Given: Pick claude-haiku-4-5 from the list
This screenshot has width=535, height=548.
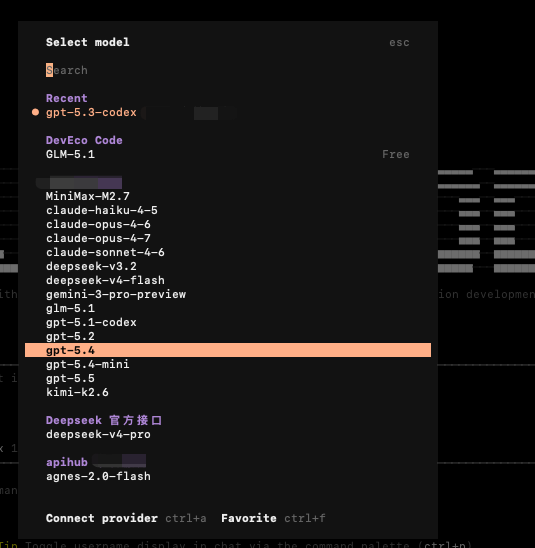Looking at the screenshot, I should [102, 210].
